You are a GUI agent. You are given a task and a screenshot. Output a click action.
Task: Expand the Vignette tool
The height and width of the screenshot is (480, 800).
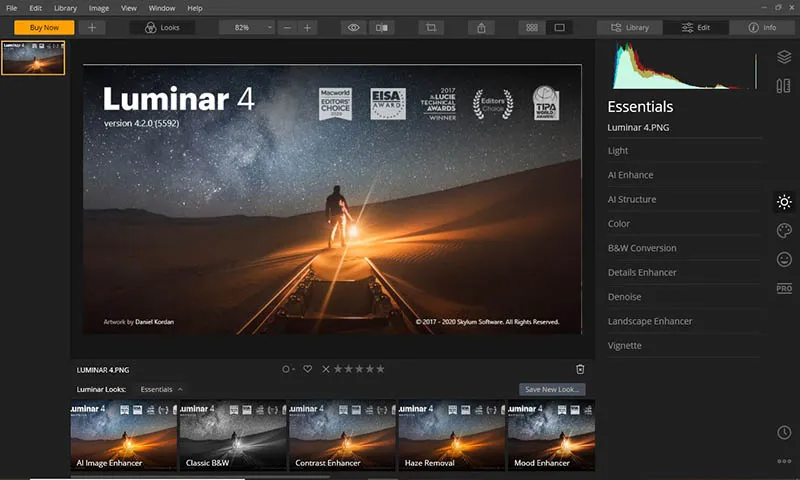(684, 346)
